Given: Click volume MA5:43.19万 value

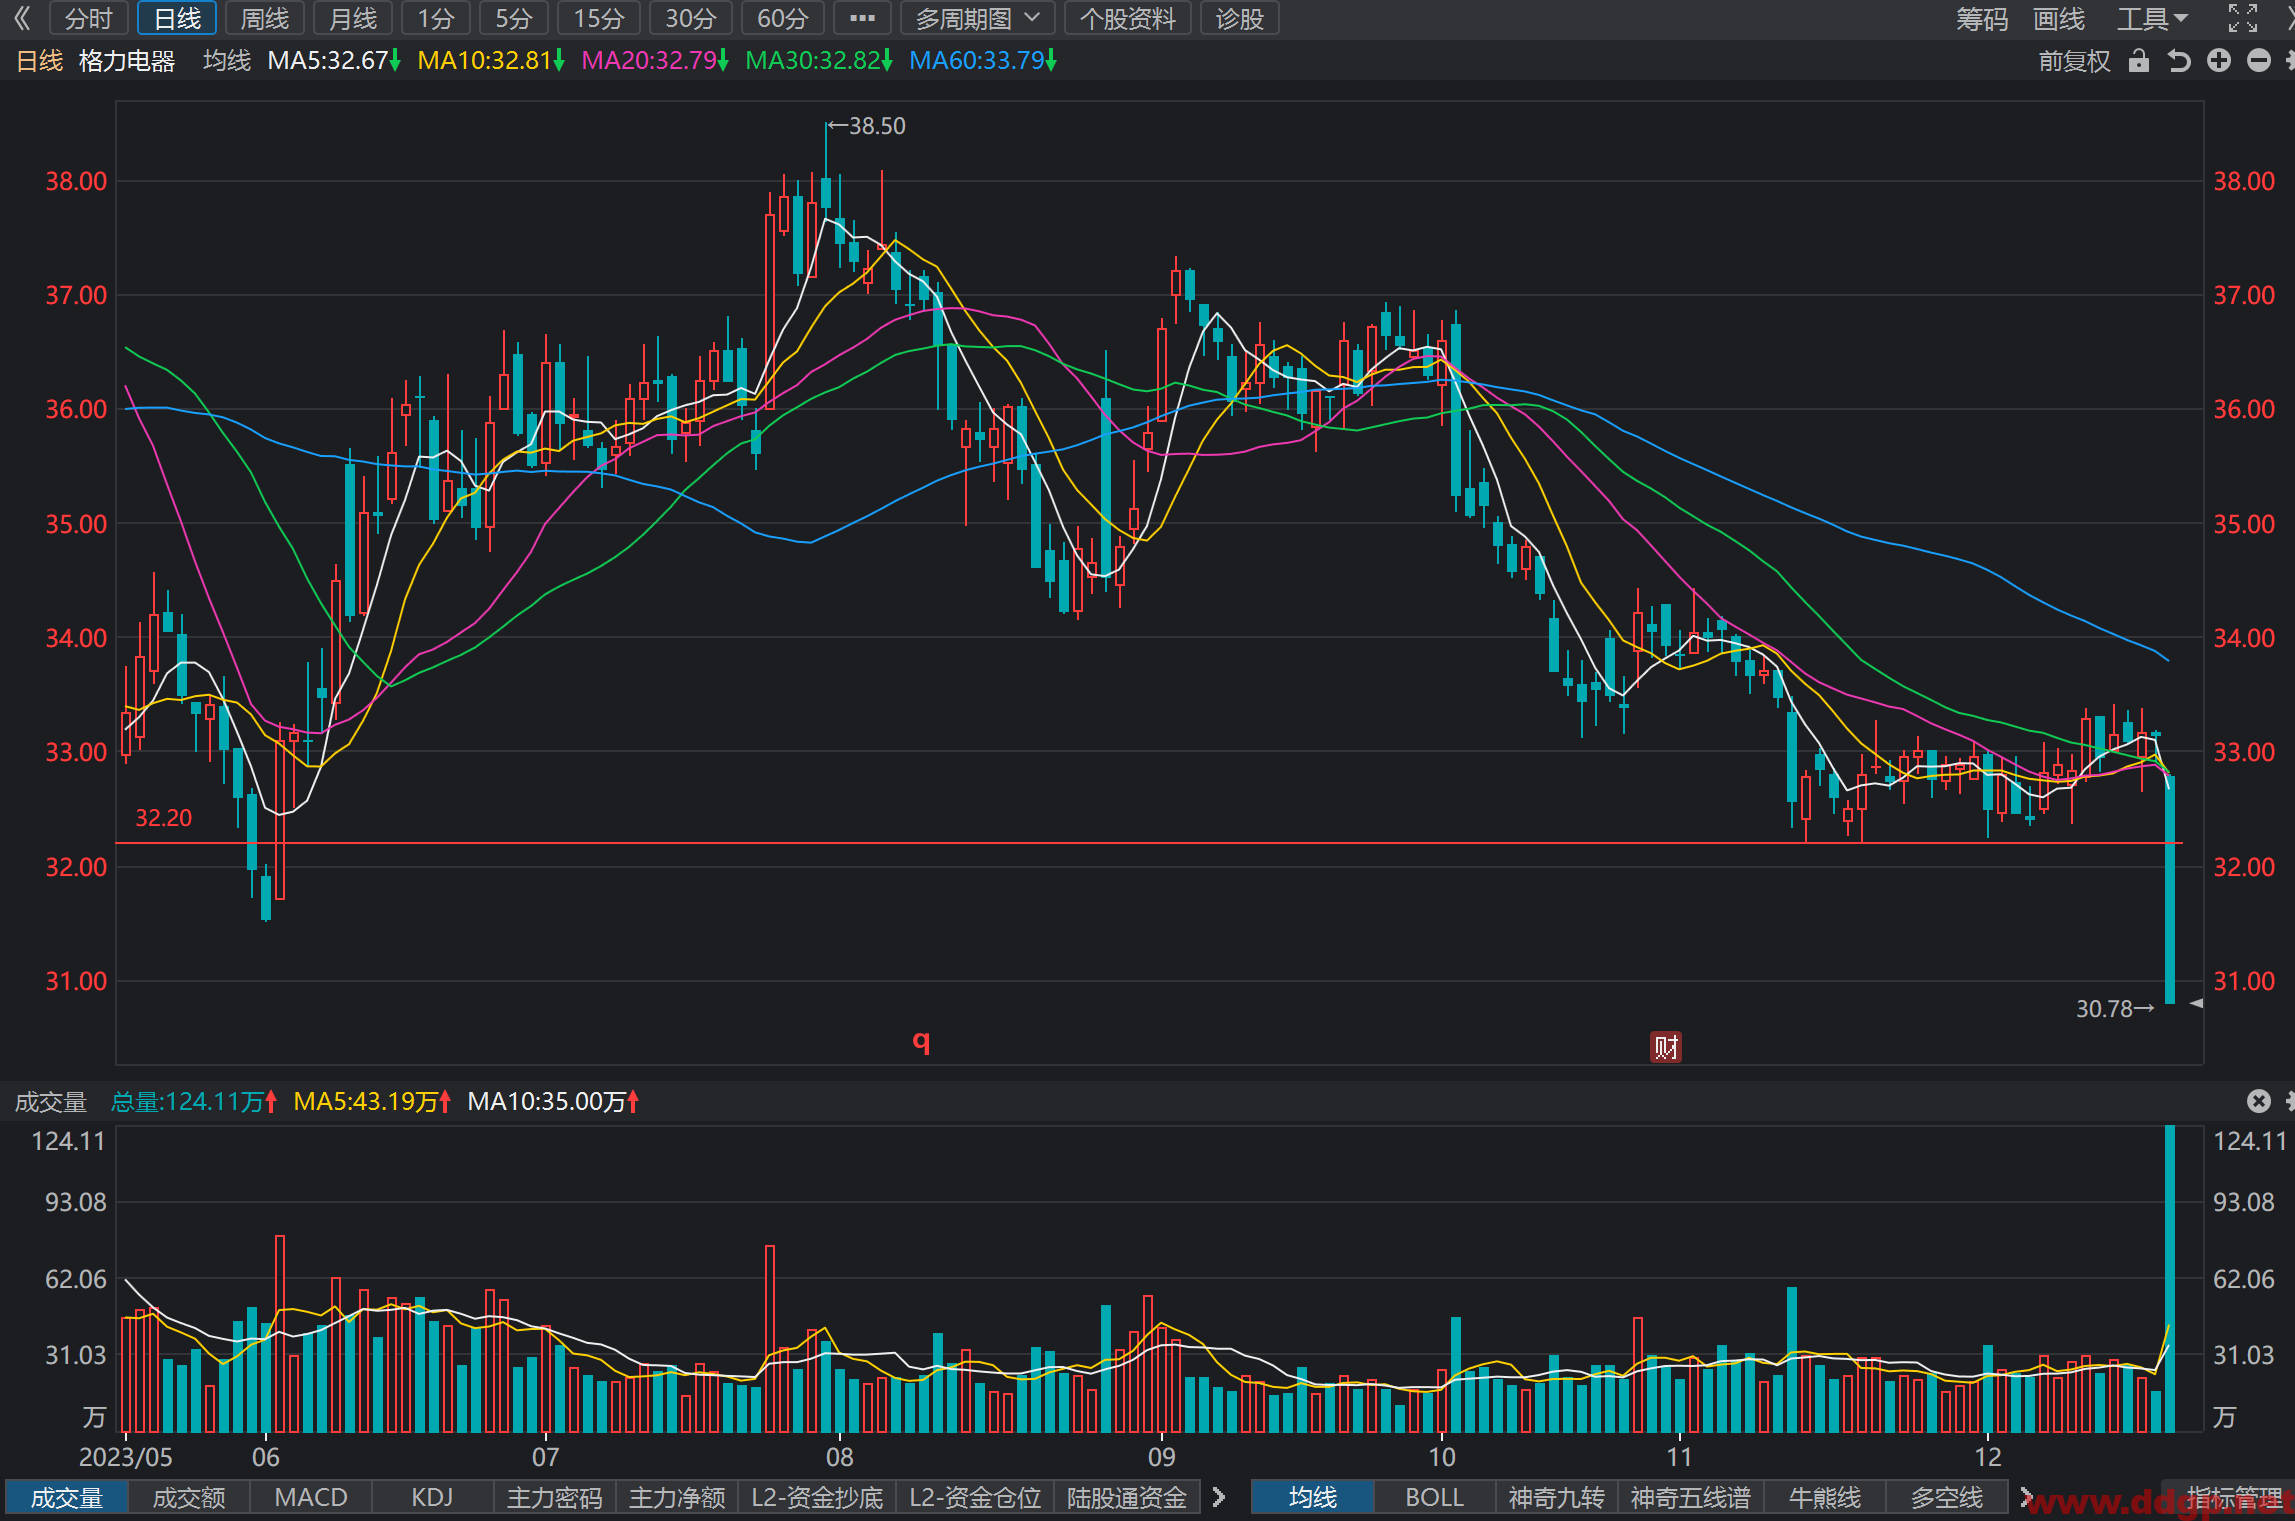Looking at the screenshot, I should coord(372,1102).
